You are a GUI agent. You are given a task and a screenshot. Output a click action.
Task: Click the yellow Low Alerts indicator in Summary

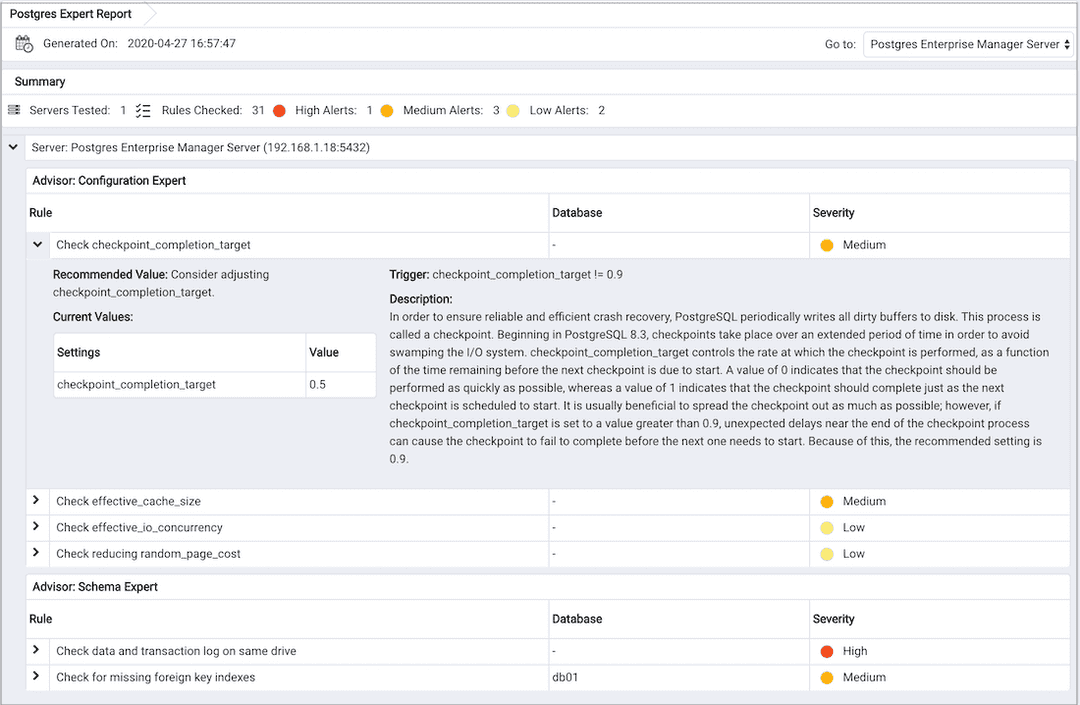point(513,110)
